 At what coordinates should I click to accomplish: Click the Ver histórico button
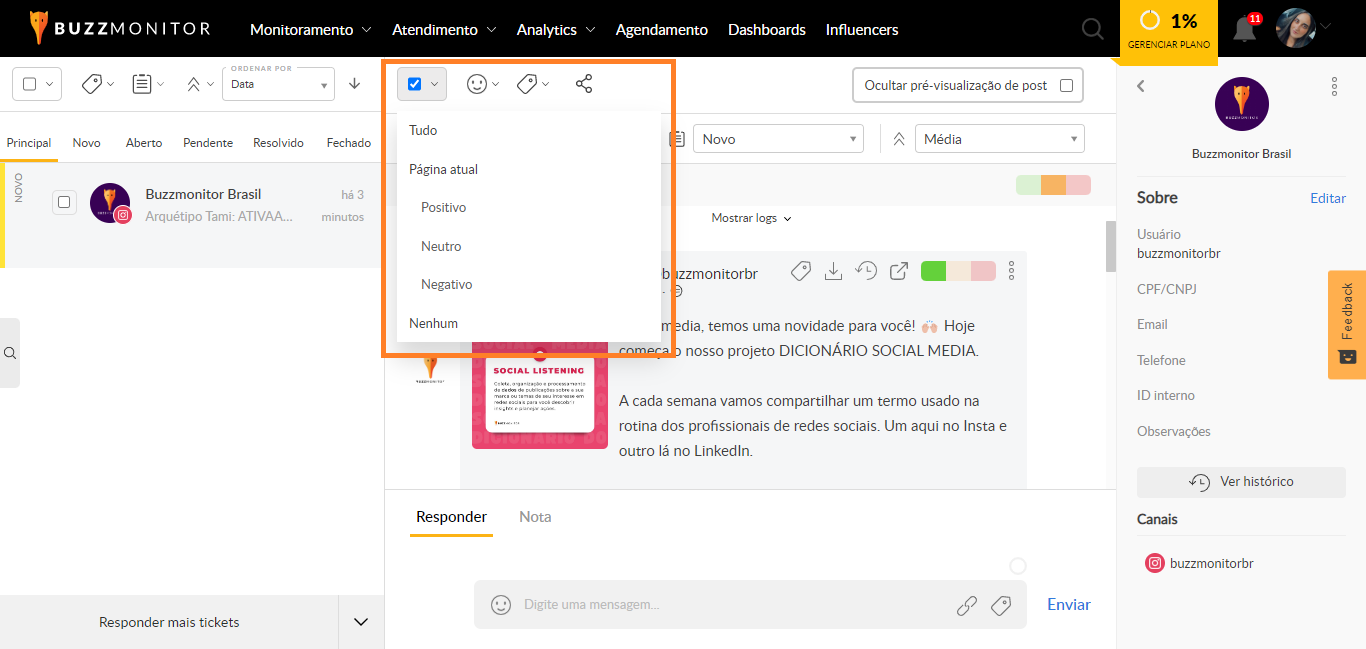pos(1241,482)
